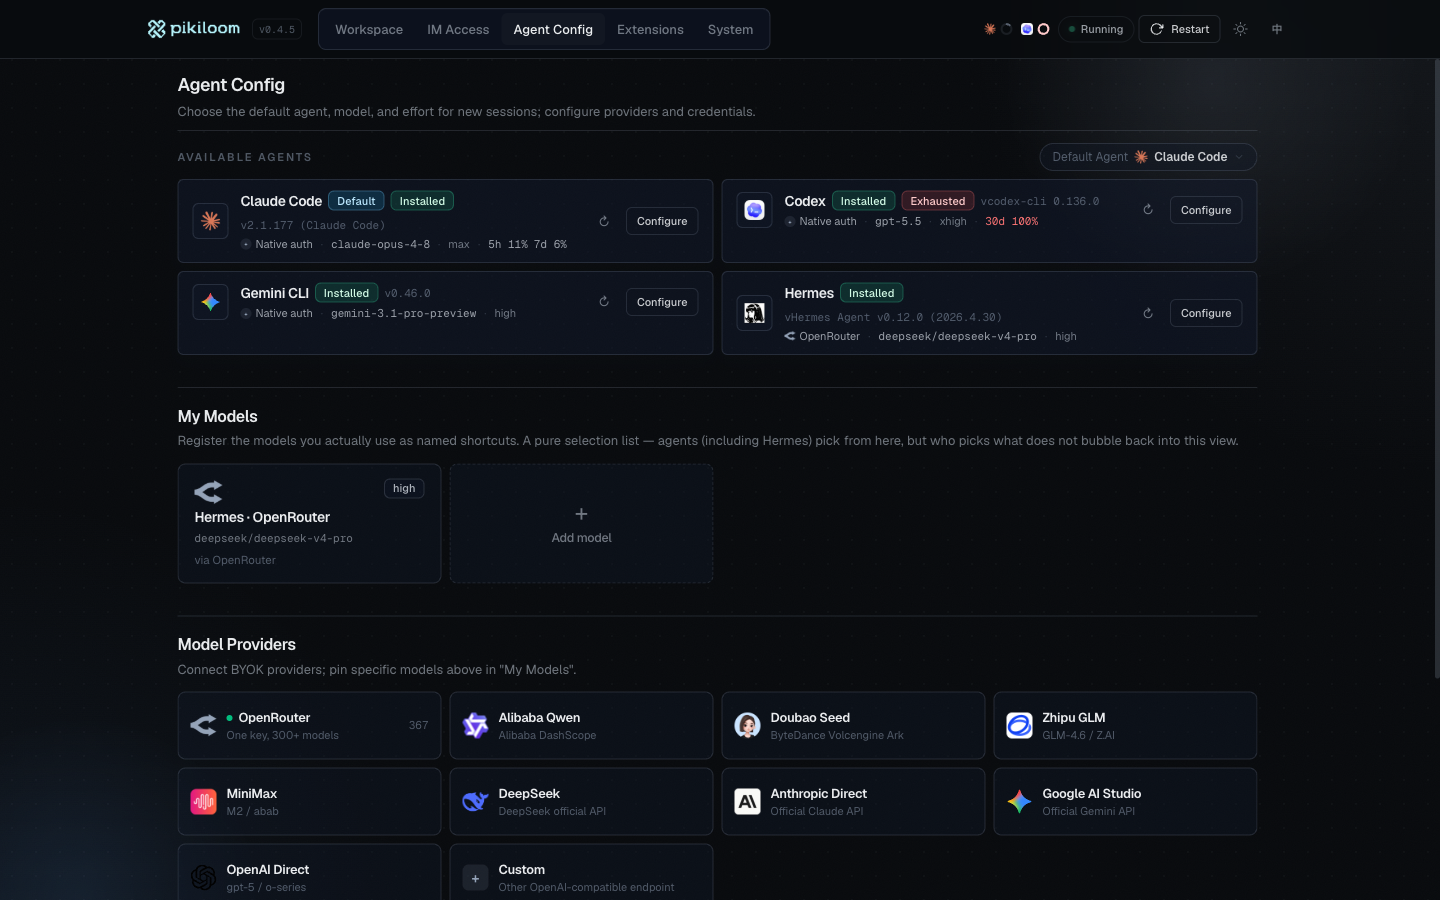Click the Running status pill
The height and width of the screenshot is (900, 1440).
click(1096, 29)
